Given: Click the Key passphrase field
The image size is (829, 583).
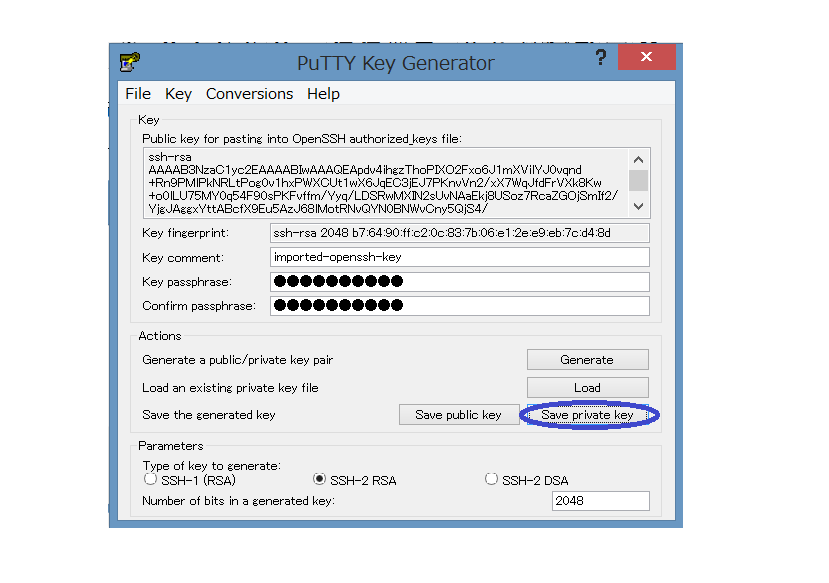Looking at the screenshot, I should 459,282.
